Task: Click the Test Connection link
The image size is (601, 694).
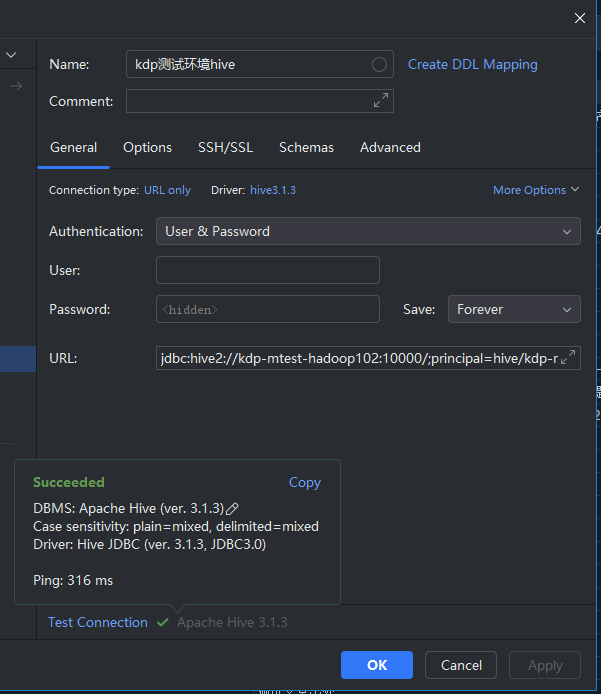Action: point(98,622)
